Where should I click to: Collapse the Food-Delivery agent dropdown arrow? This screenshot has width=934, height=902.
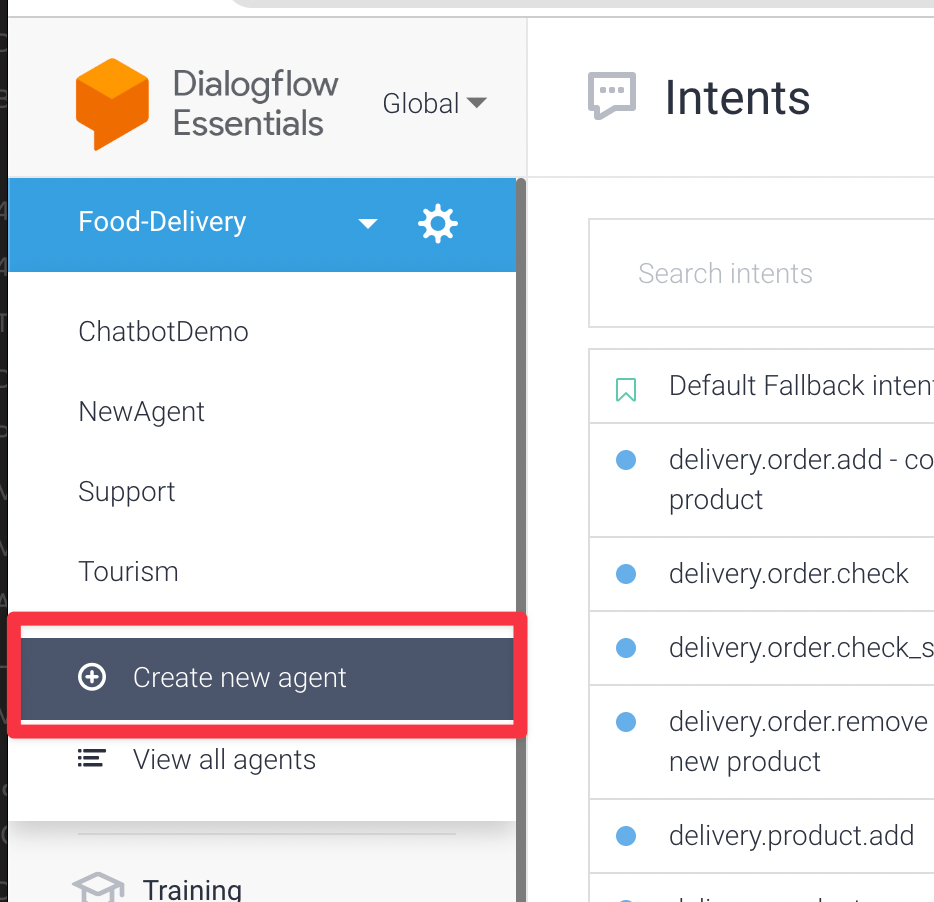coord(368,223)
